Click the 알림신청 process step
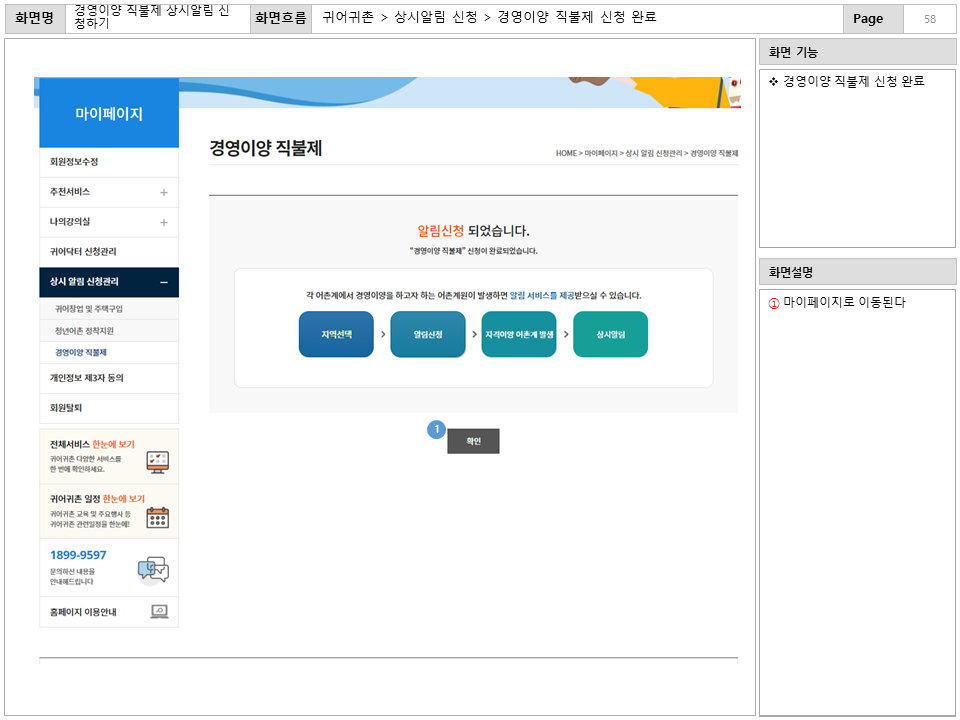The height and width of the screenshot is (720, 960). coord(427,336)
